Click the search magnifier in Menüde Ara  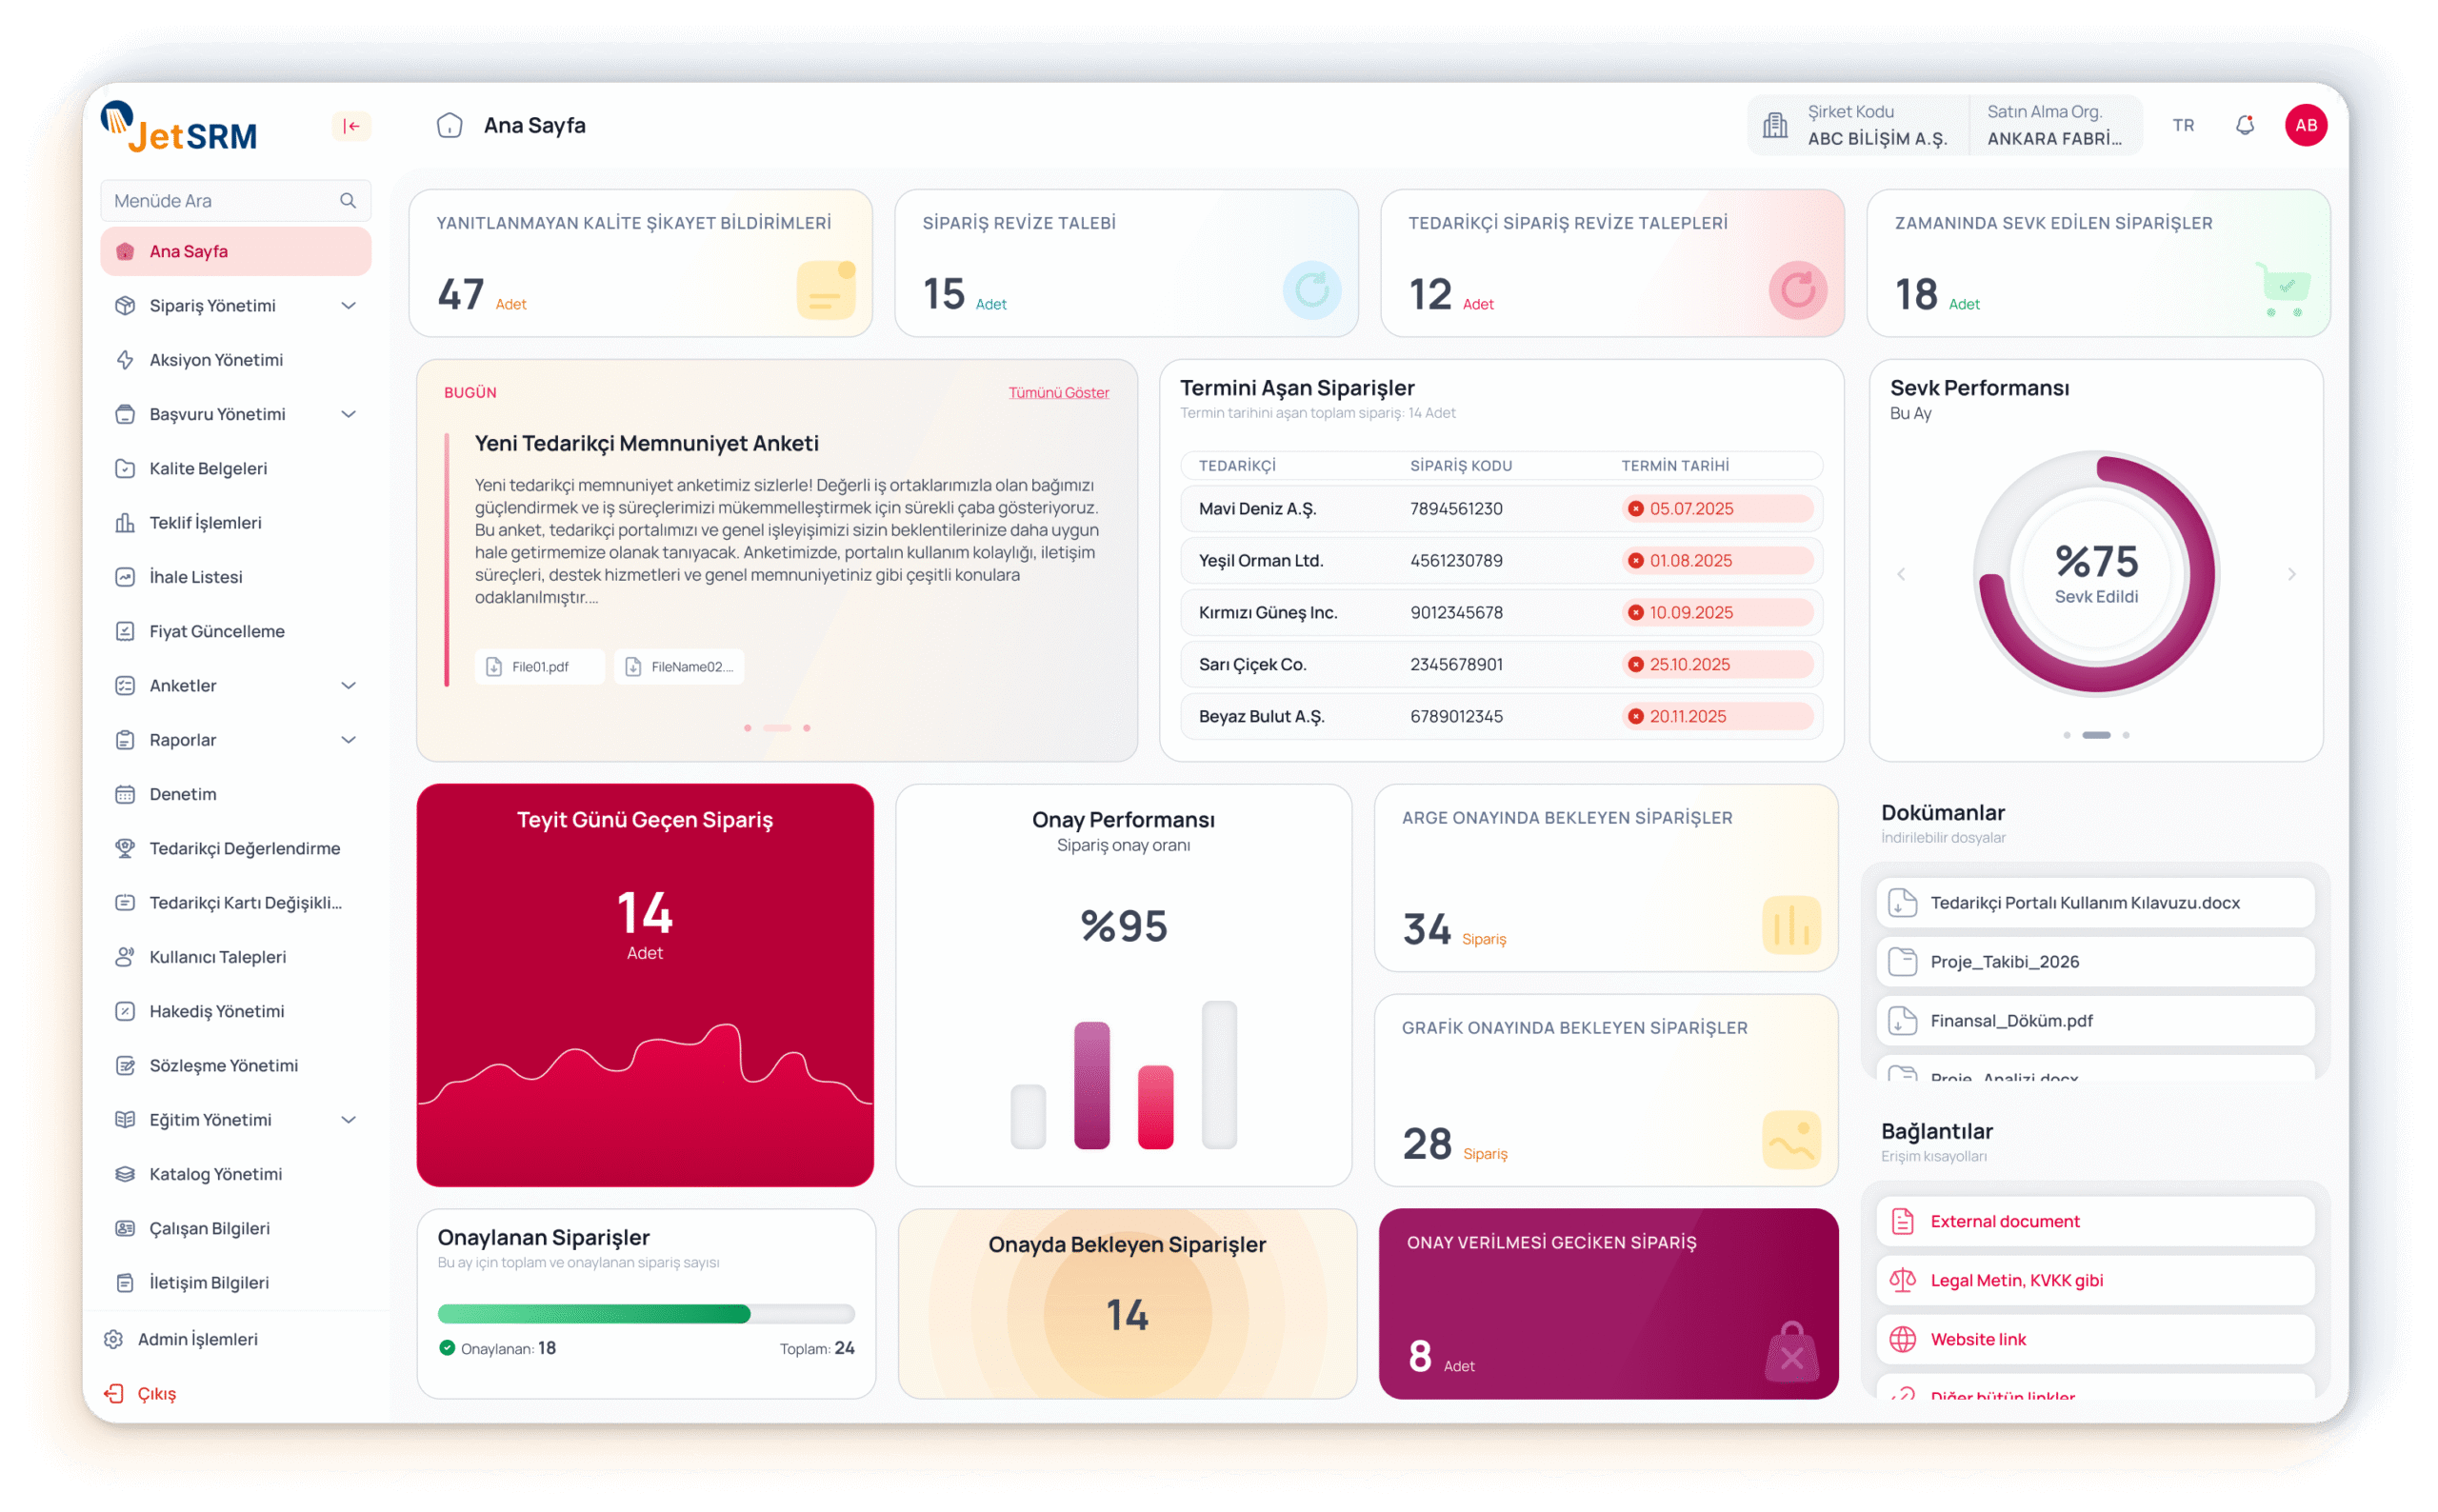pos(348,201)
